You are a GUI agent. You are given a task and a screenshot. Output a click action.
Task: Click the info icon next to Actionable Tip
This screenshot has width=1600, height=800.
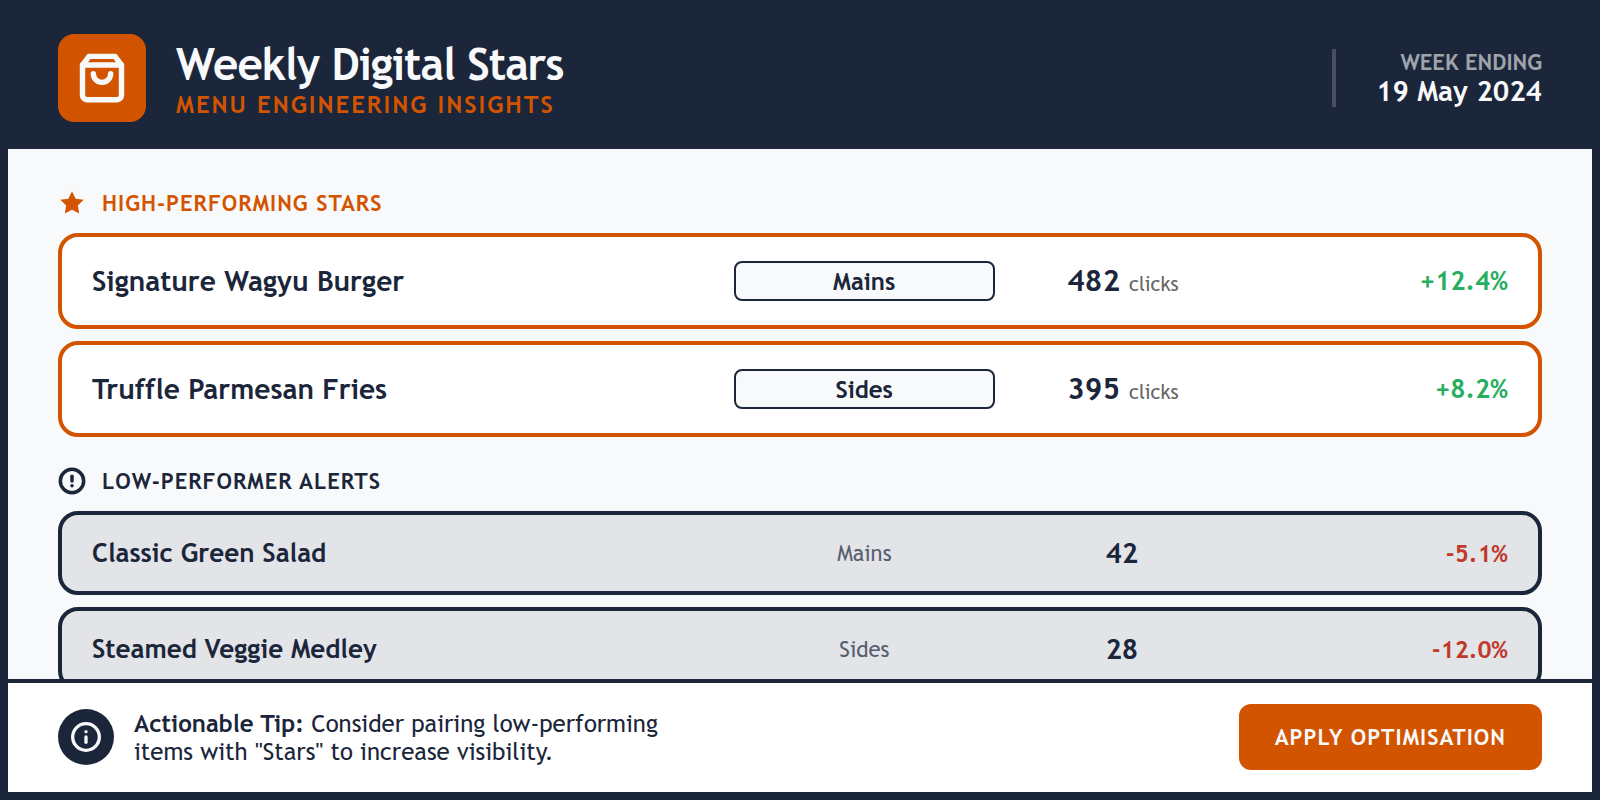(88, 737)
